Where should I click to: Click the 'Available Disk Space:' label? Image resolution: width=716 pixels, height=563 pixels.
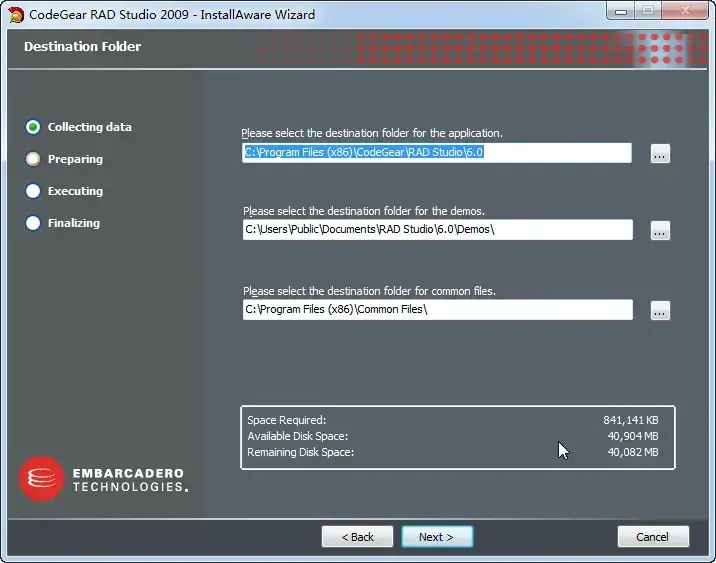(x=298, y=436)
